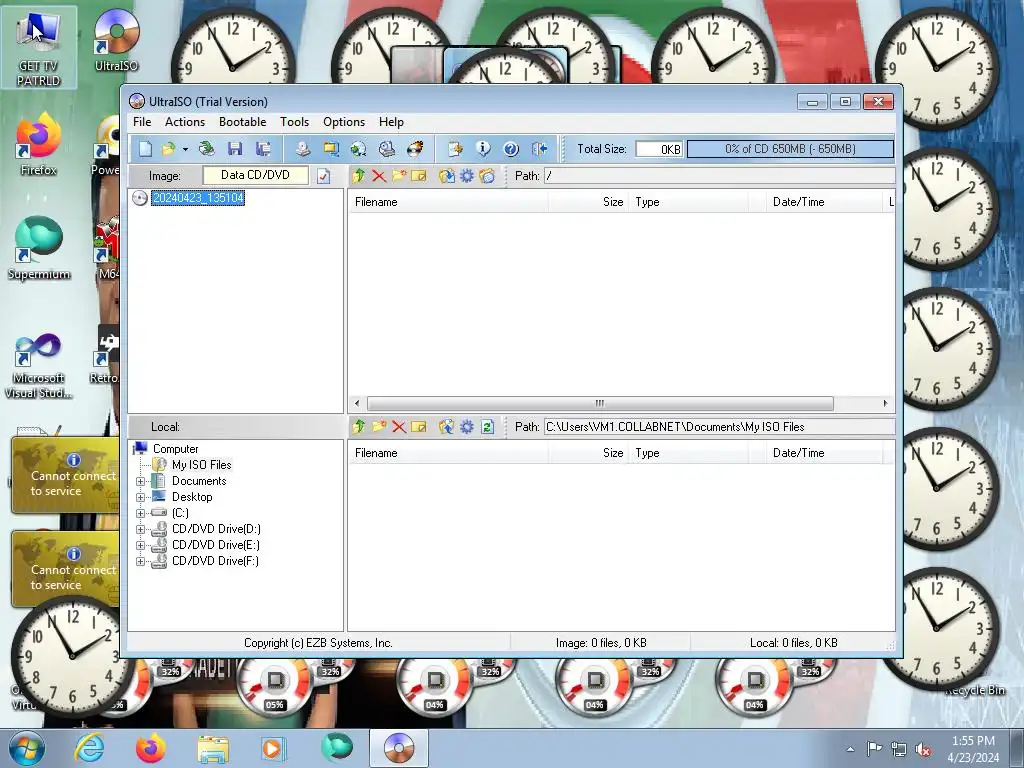Click the folder-with-window icon in image toolbar

click(487, 176)
